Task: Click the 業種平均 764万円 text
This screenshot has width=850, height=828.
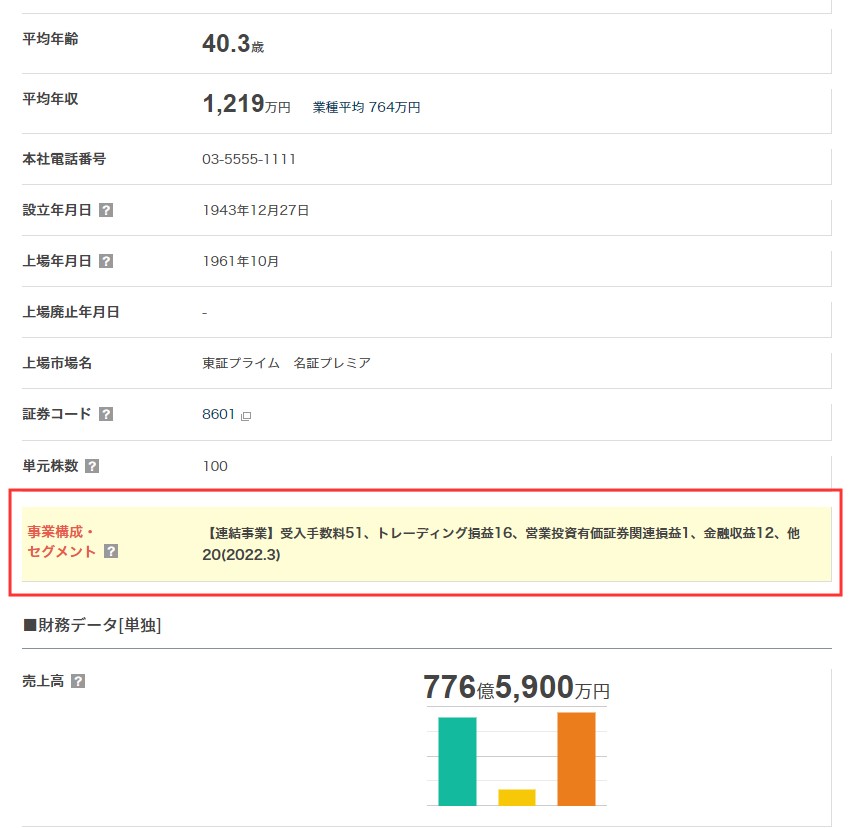Action: [366, 107]
